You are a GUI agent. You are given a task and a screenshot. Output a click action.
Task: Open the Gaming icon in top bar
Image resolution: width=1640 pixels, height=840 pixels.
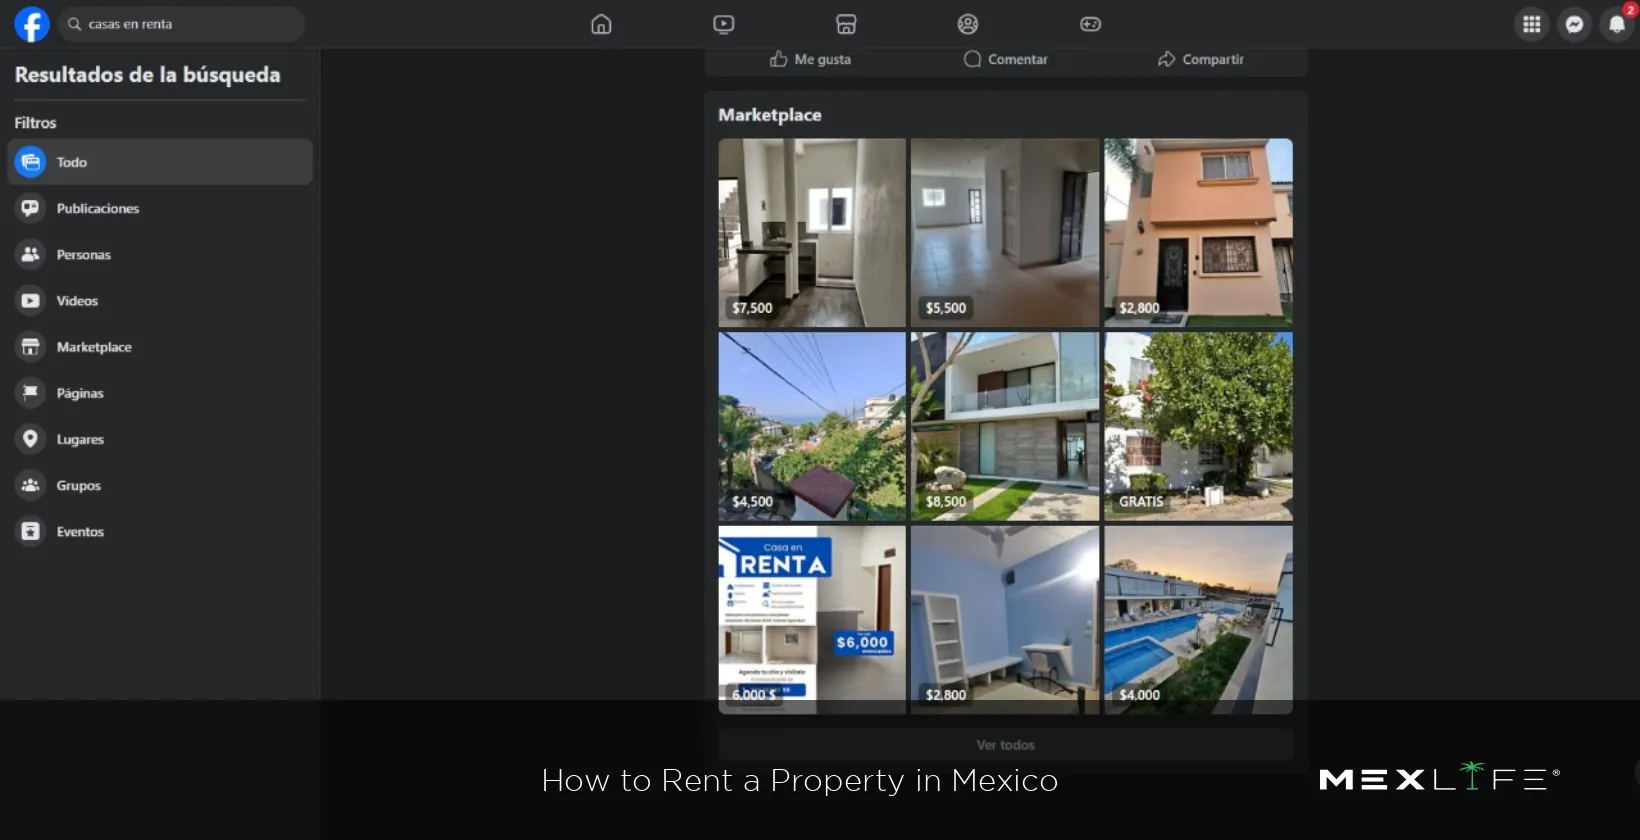[1091, 24]
